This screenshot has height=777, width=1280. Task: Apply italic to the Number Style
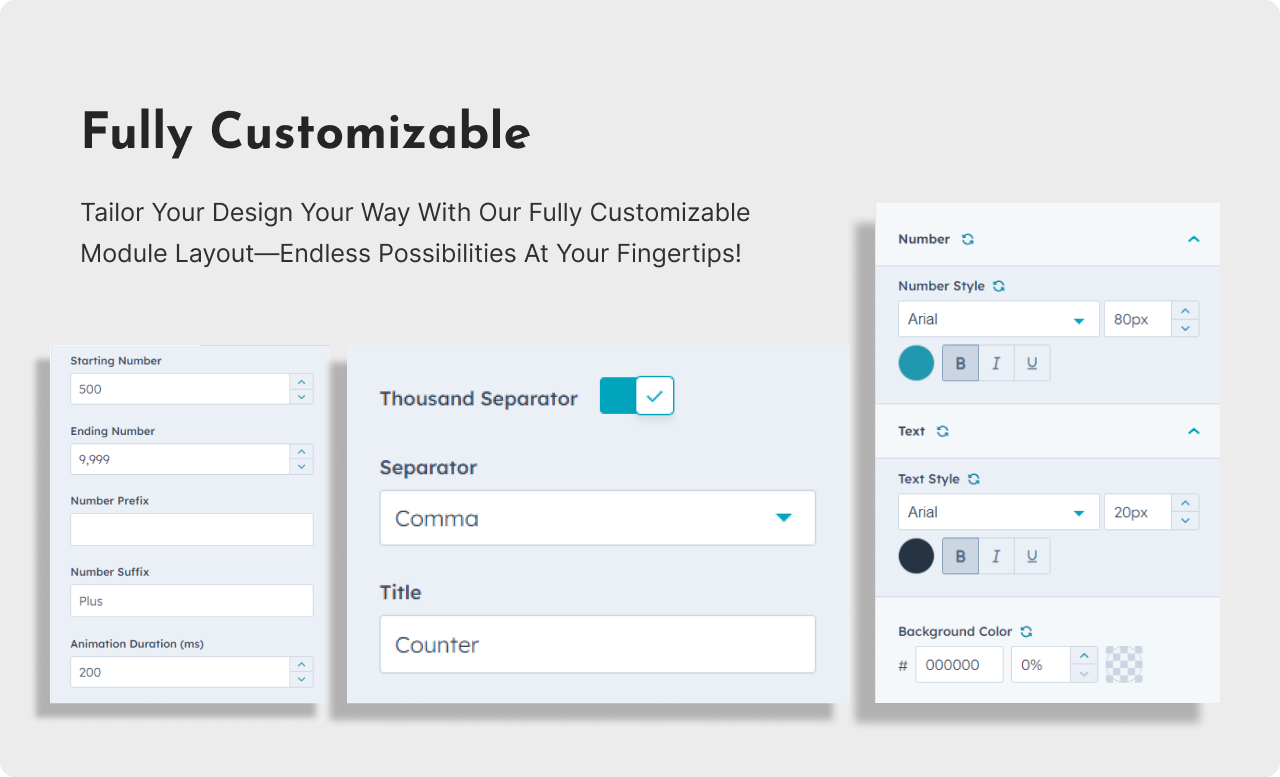[x=996, y=362]
